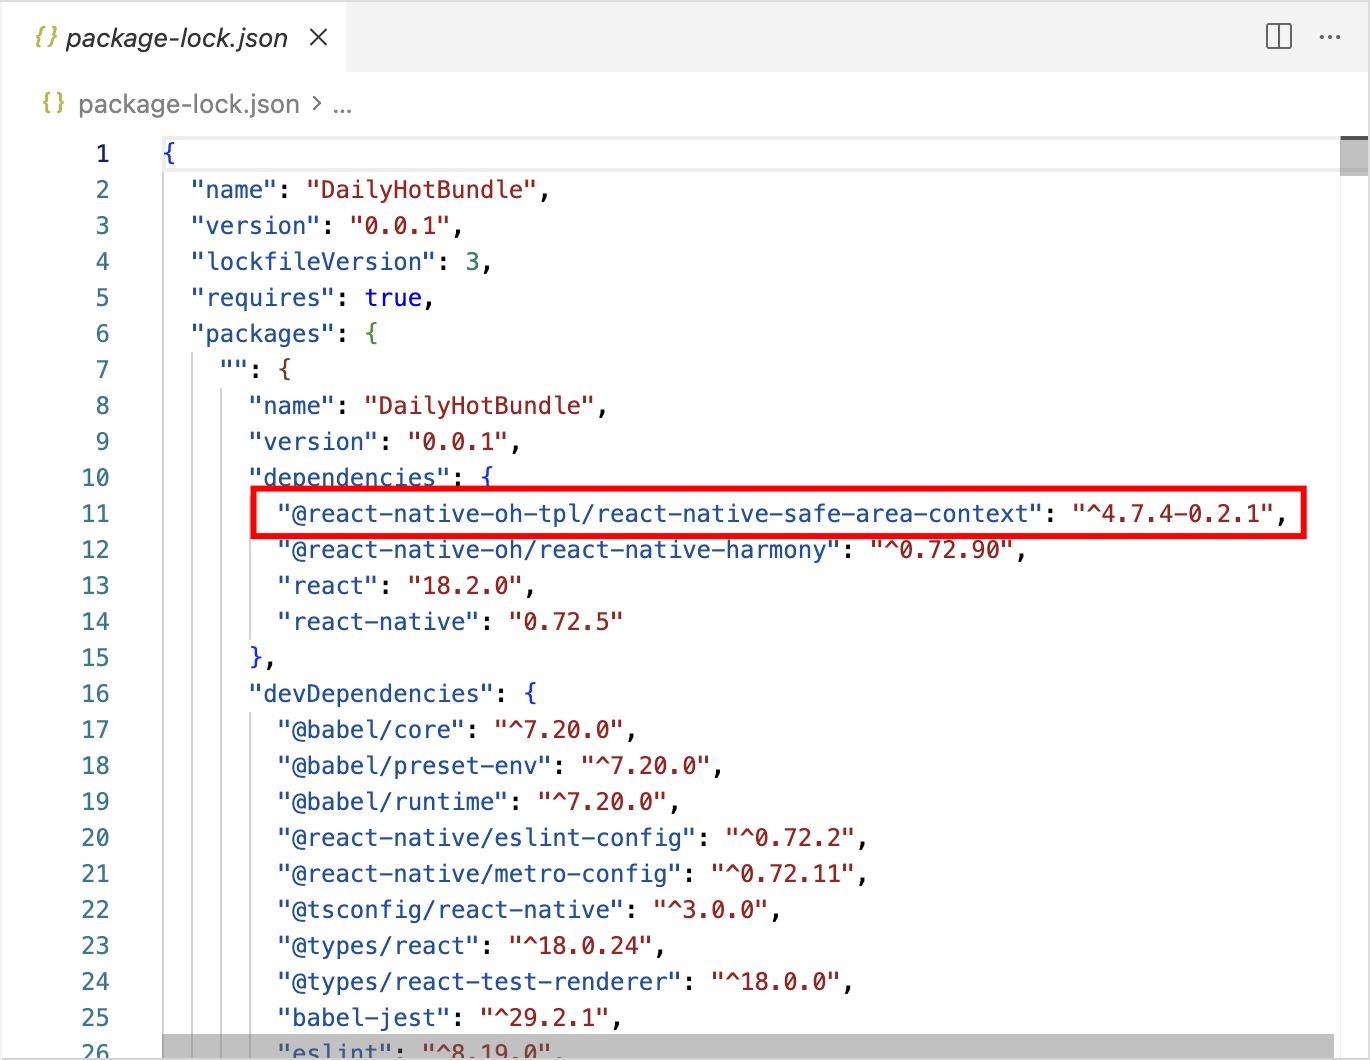Click the "^3.0.0" version value
1370x1060 pixels.
click(x=711, y=910)
